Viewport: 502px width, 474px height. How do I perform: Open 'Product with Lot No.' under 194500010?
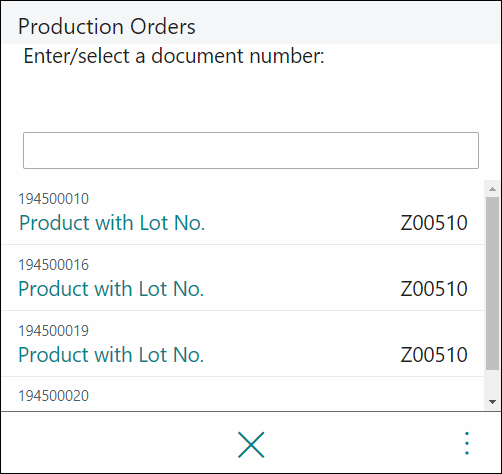pos(112,223)
